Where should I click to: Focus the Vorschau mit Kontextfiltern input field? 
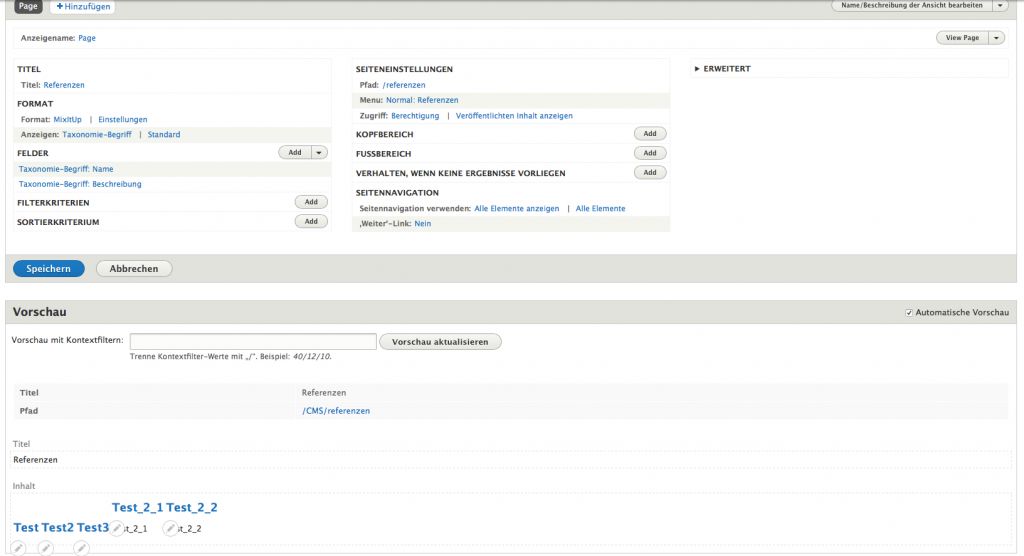point(253,342)
